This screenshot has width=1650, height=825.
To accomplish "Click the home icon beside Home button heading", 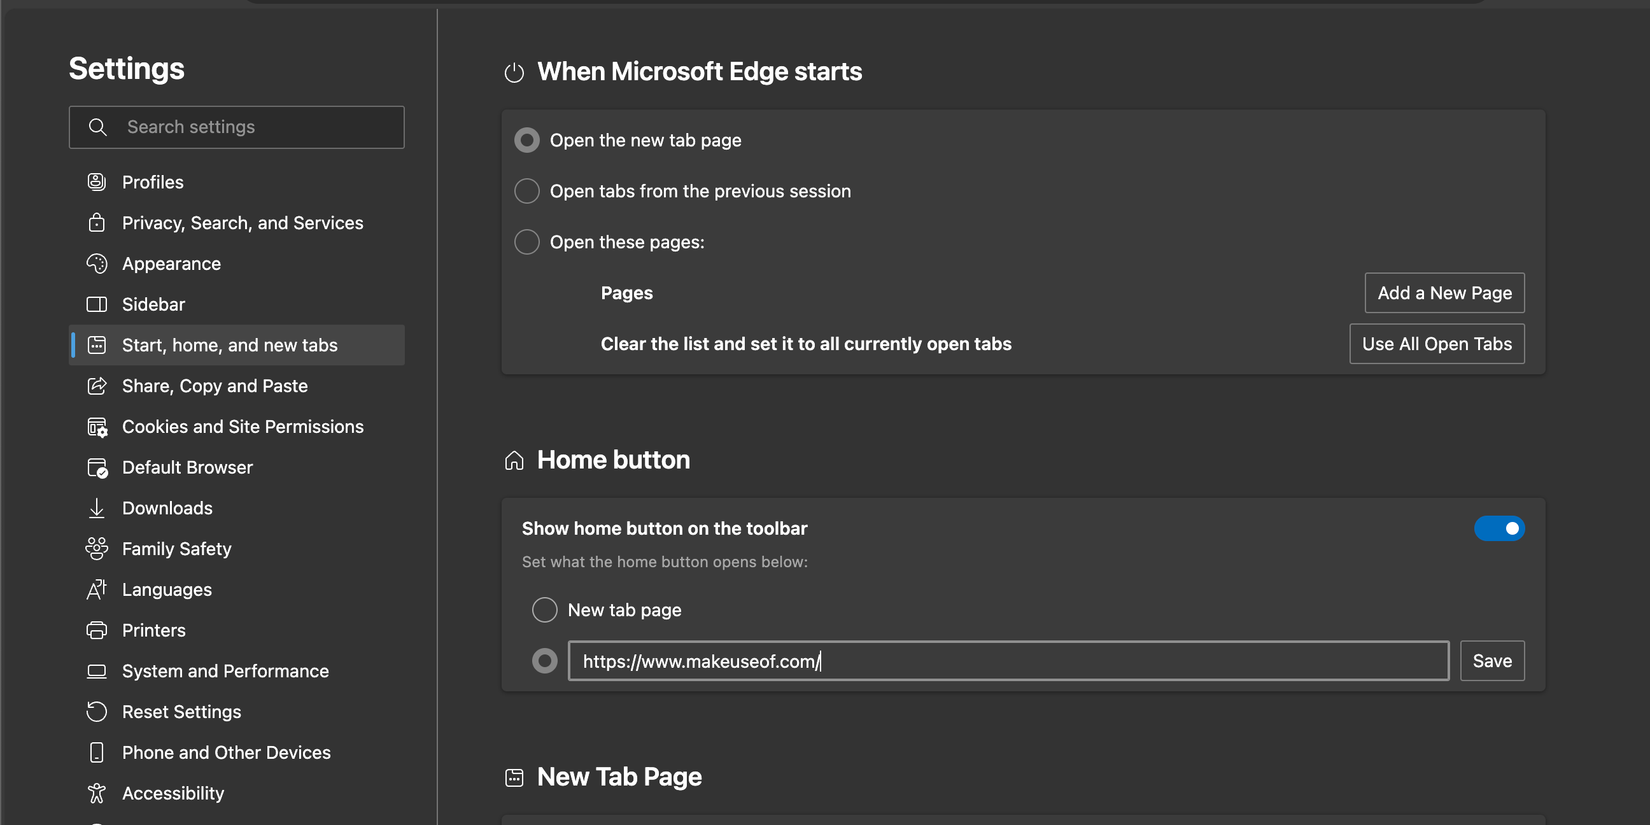I will pyautogui.click(x=514, y=459).
